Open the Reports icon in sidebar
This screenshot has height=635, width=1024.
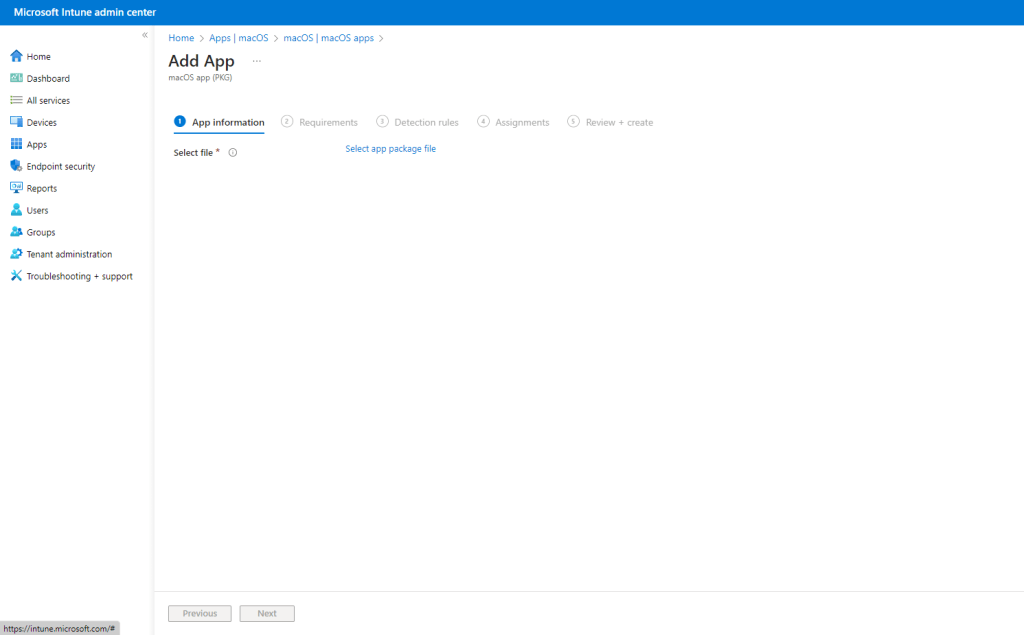pyautogui.click(x=16, y=189)
